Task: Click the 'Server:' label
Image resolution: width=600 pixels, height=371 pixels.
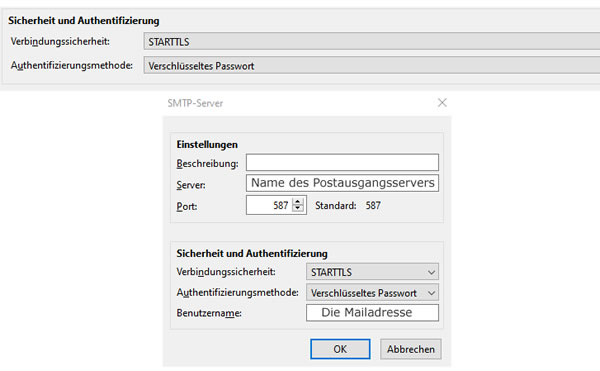Action: (x=191, y=185)
